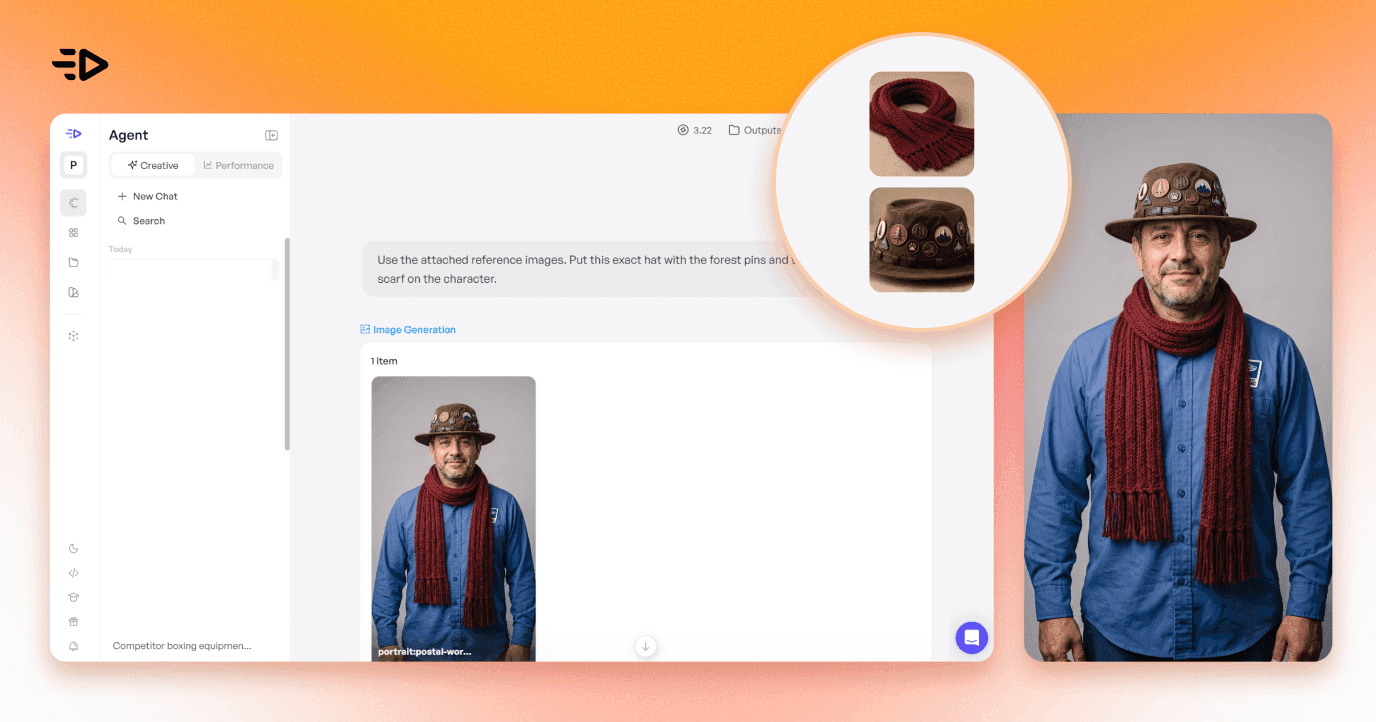Click the 'Today' section label
Image resolution: width=1376 pixels, height=722 pixels.
[121, 249]
